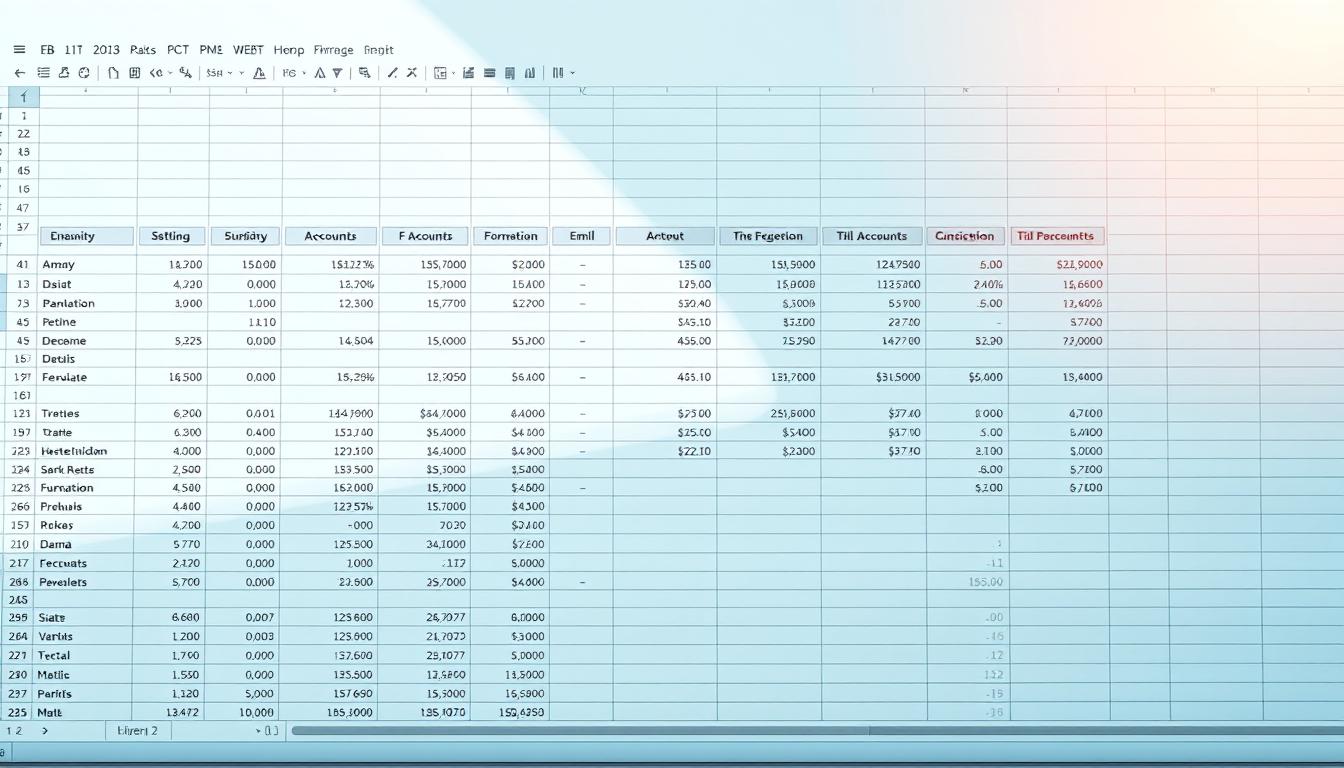The image size is (1344, 768).
Task: Select the cell with value $21,9000
Action: pos(1057,265)
